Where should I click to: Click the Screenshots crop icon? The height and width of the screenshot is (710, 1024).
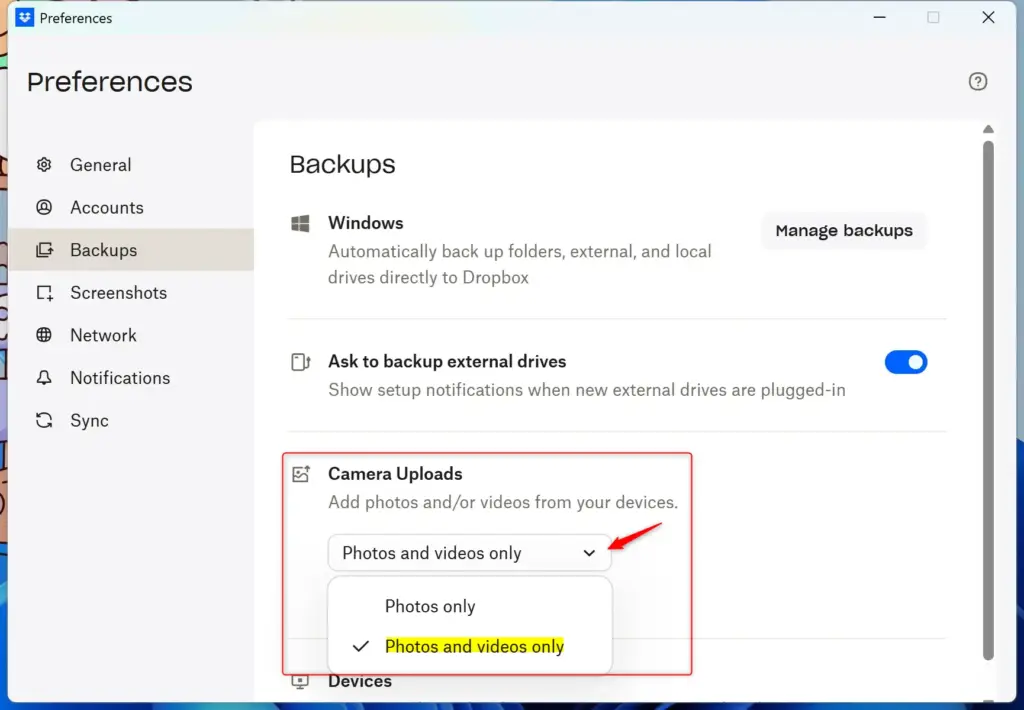(44, 293)
